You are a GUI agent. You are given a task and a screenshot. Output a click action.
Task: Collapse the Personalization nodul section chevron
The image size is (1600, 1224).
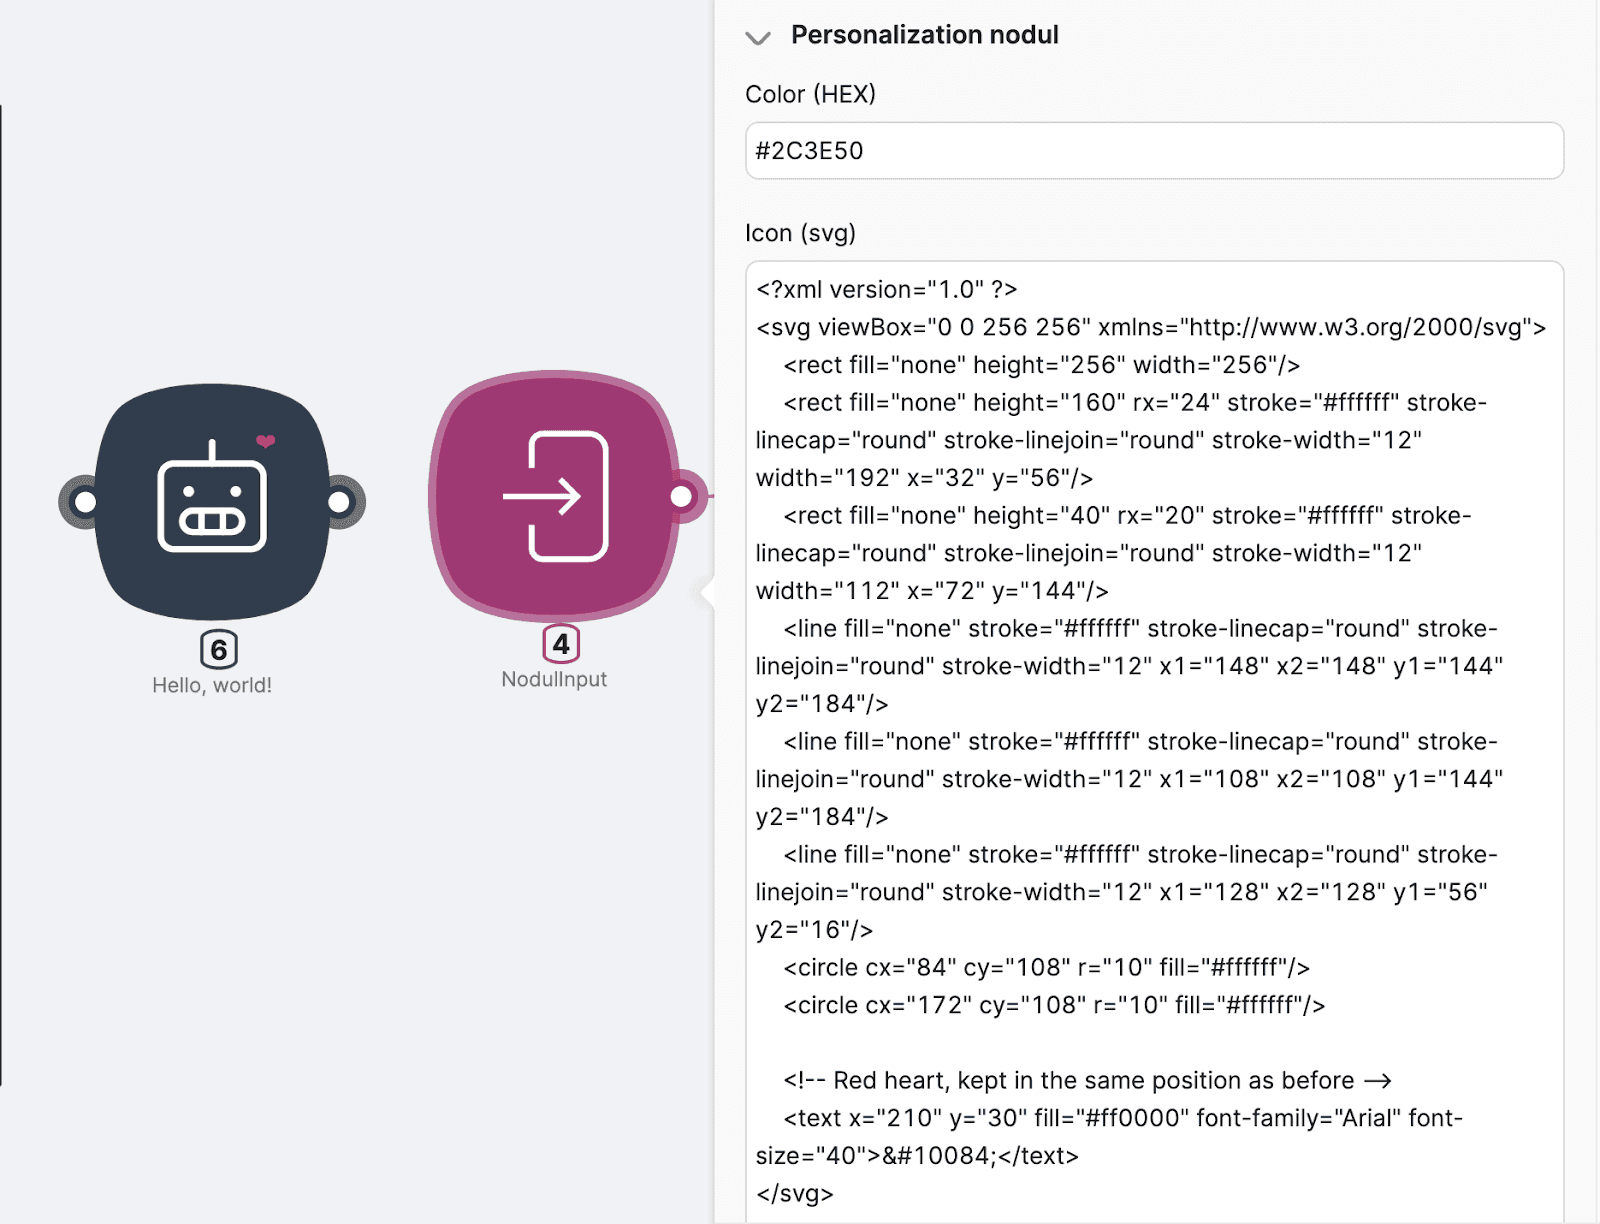click(758, 38)
